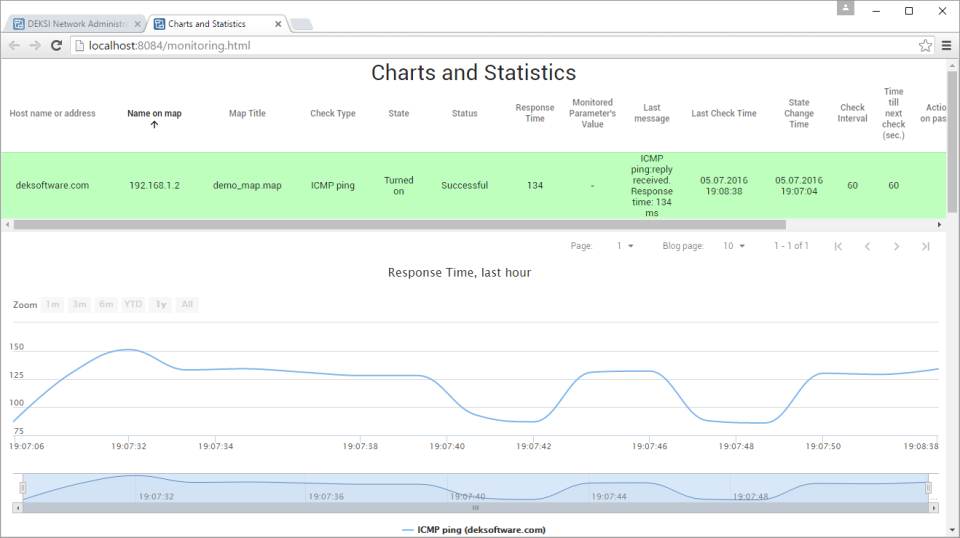
Task: Go to the first page of results
Action: pyautogui.click(x=838, y=246)
